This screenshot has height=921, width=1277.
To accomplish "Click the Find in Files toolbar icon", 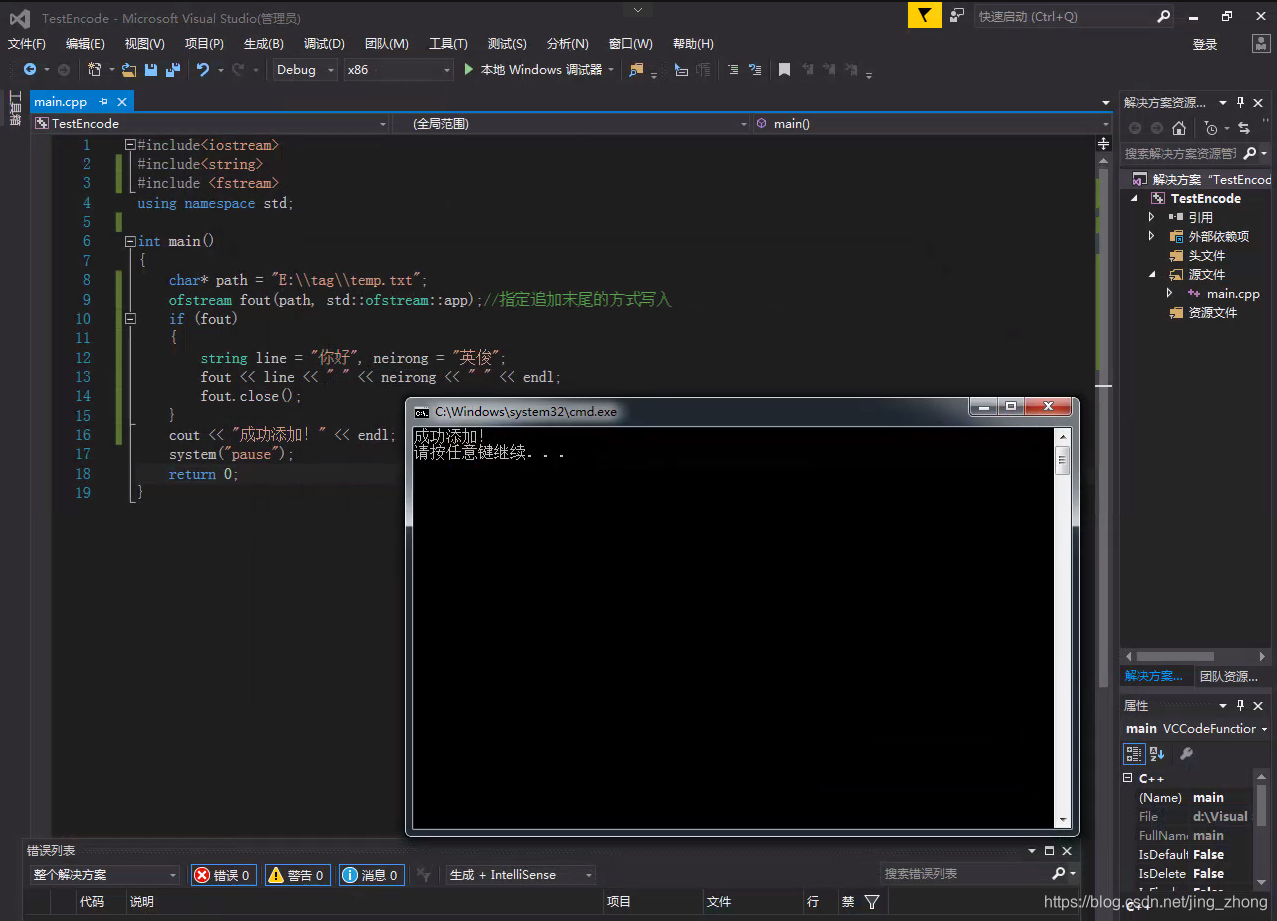I will [636, 70].
